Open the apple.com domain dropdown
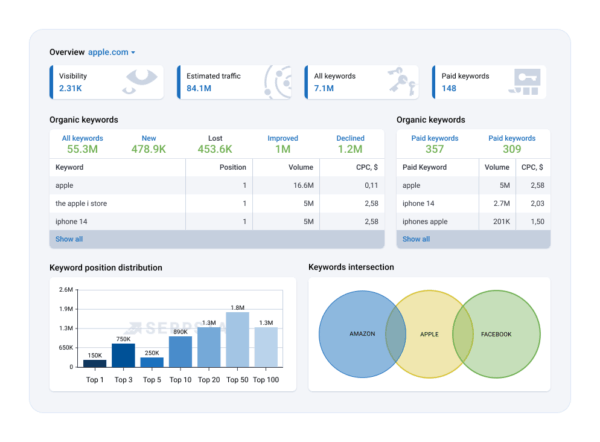Screen dimensions: 600x442 [111, 52]
